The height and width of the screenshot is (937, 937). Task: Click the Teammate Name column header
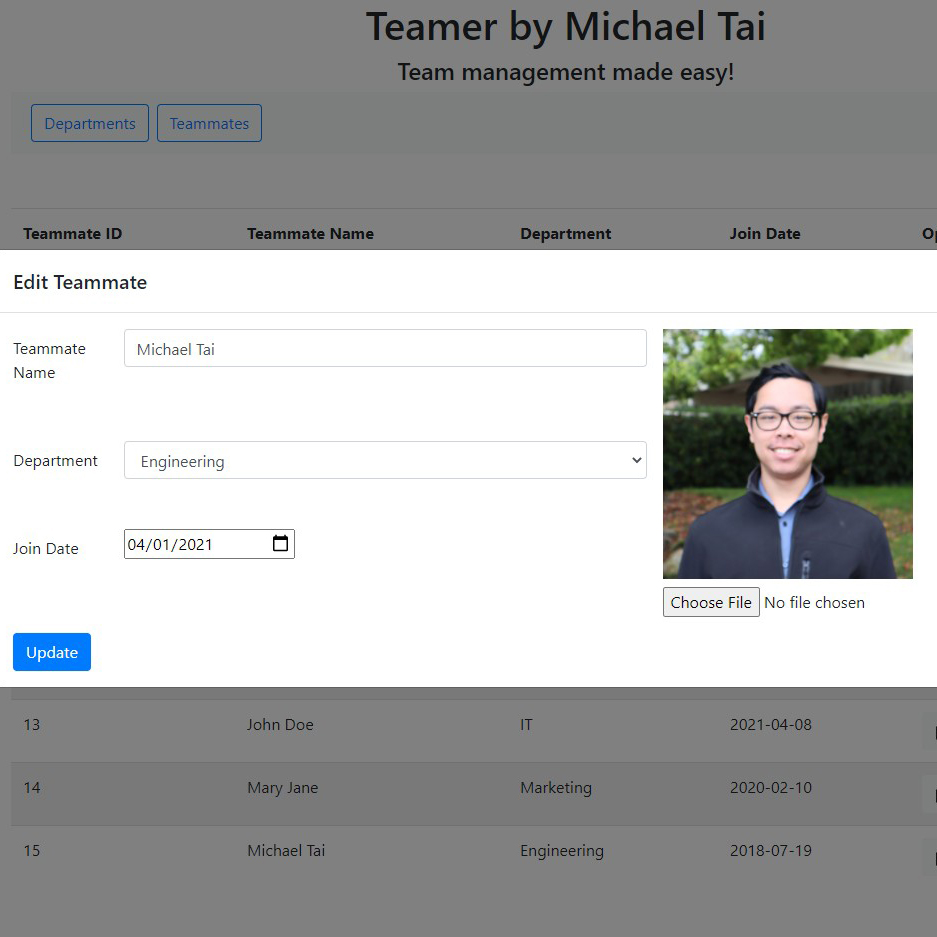click(x=311, y=234)
